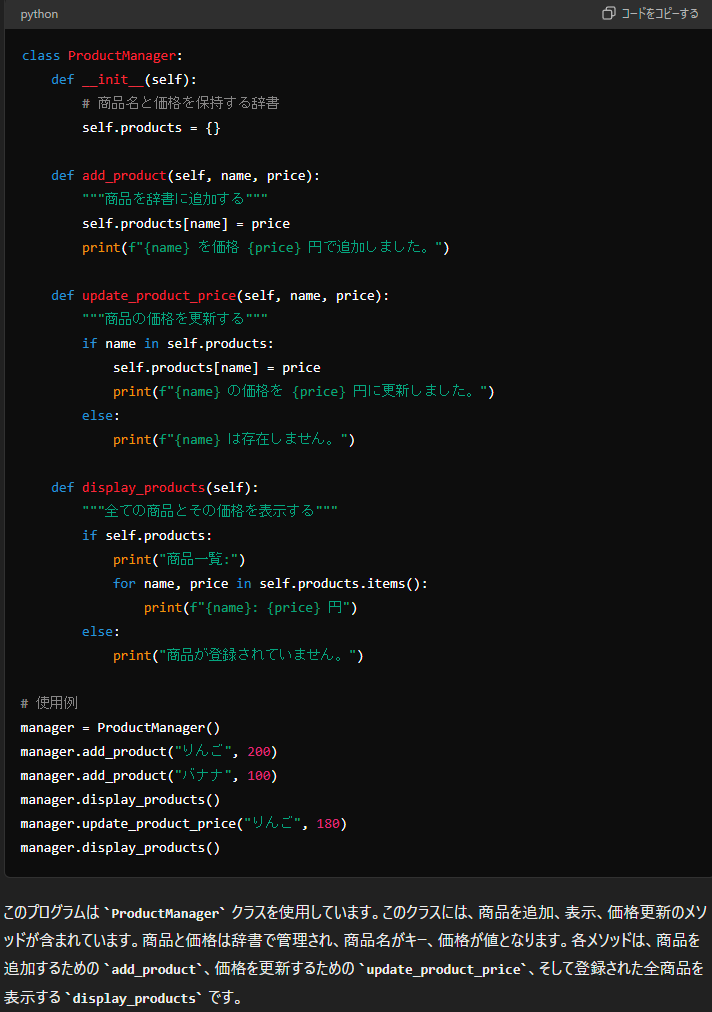Viewport: 712px width, 1012px height.
Task: Click the number 180 in update call
Action: tap(331, 823)
